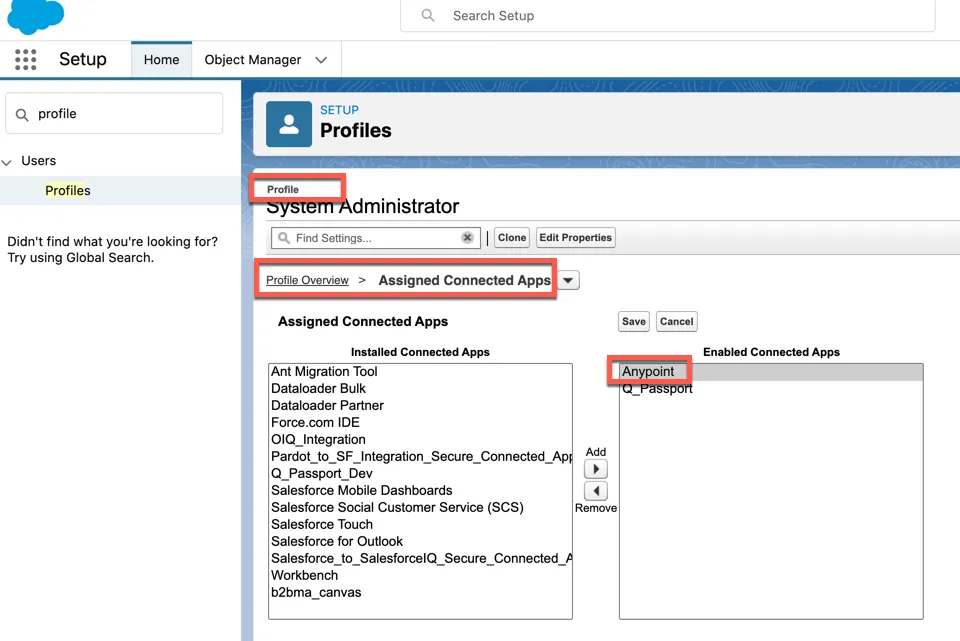Collapse the Users section
This screenshot has height=641, width=960.
click(x=7, y=162)
